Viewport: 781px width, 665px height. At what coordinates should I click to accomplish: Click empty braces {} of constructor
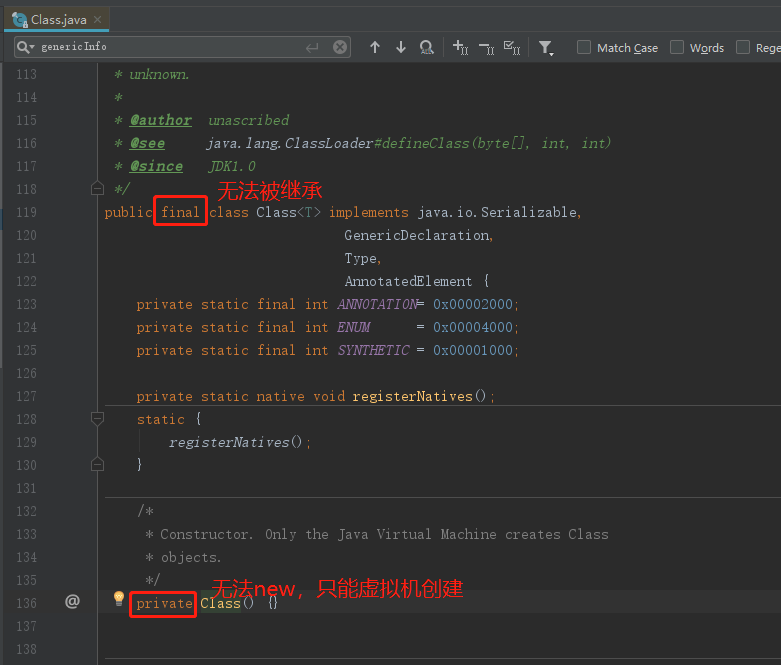(x=272, y=603)
